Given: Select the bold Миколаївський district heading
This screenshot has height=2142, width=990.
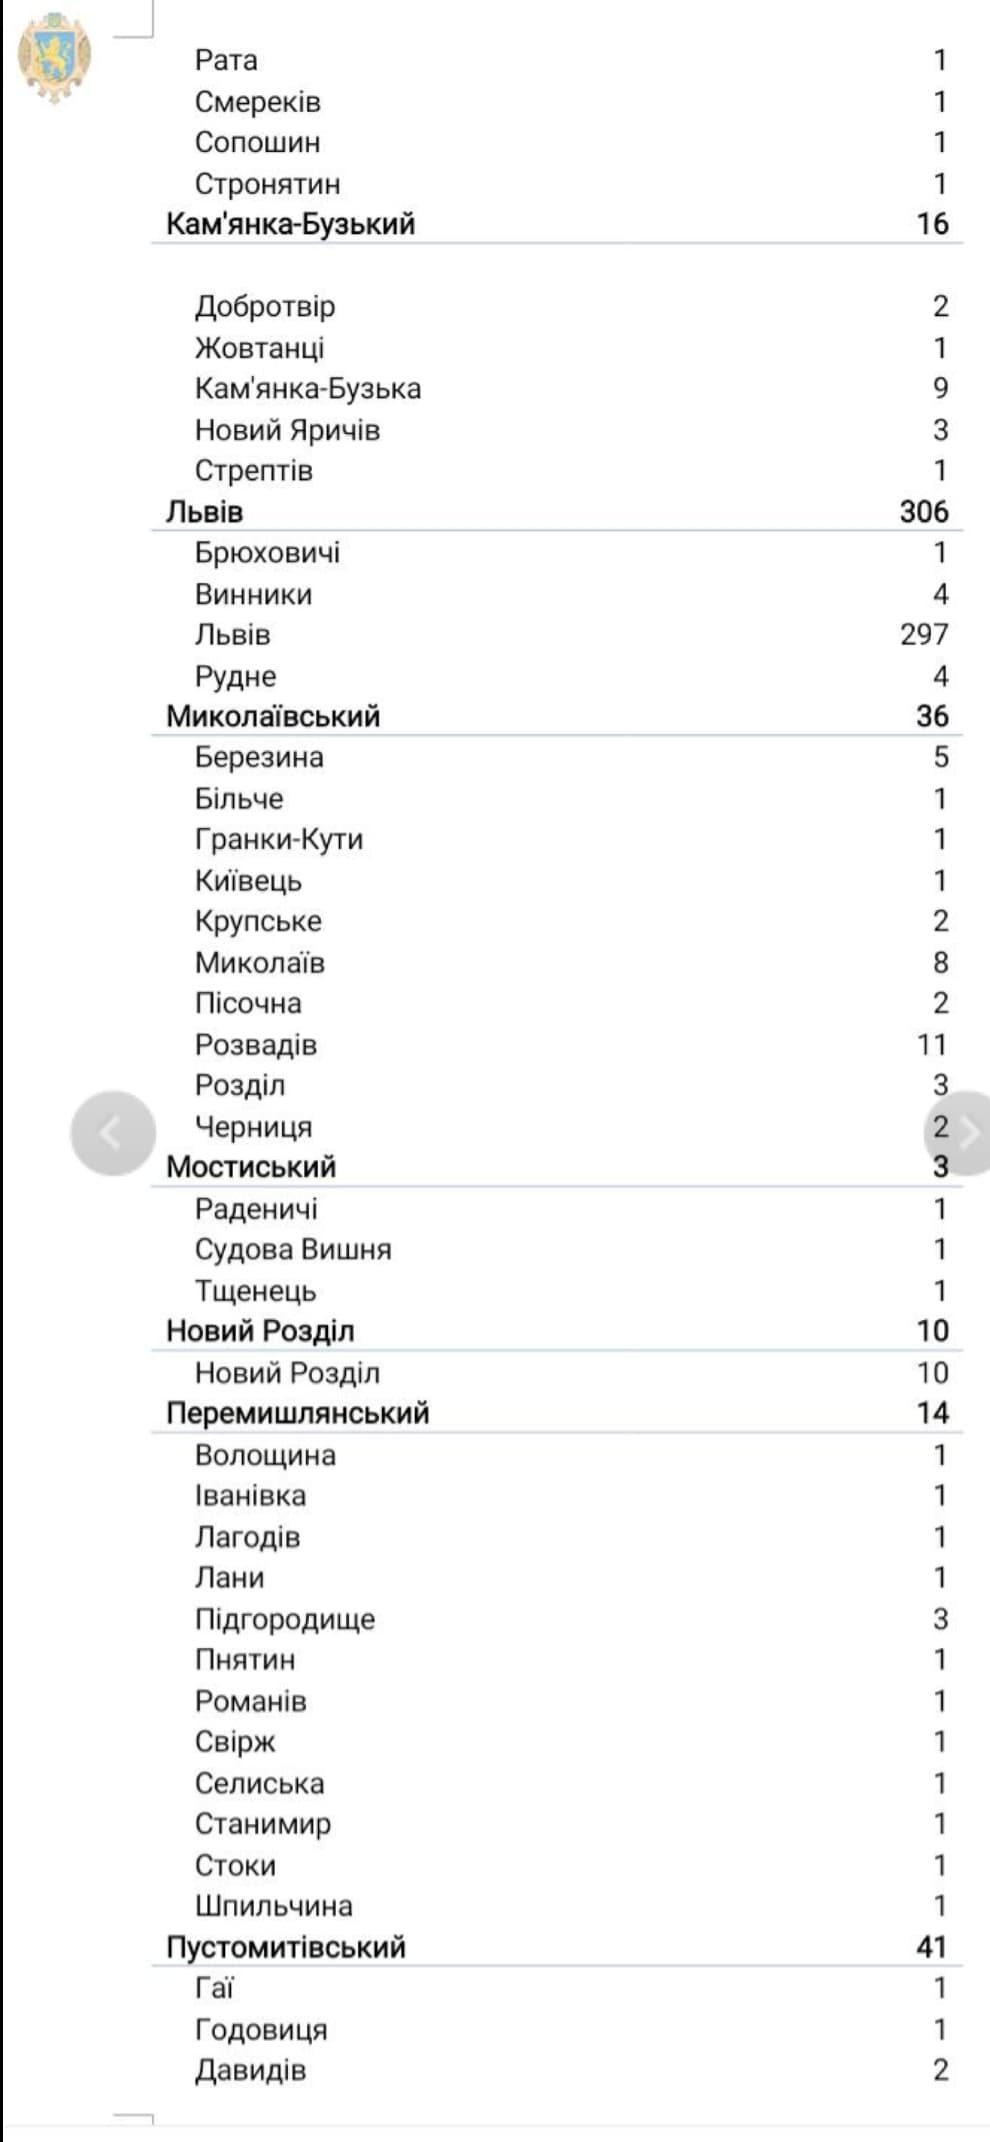Looking at the screenshot, I should pos(273,716).
